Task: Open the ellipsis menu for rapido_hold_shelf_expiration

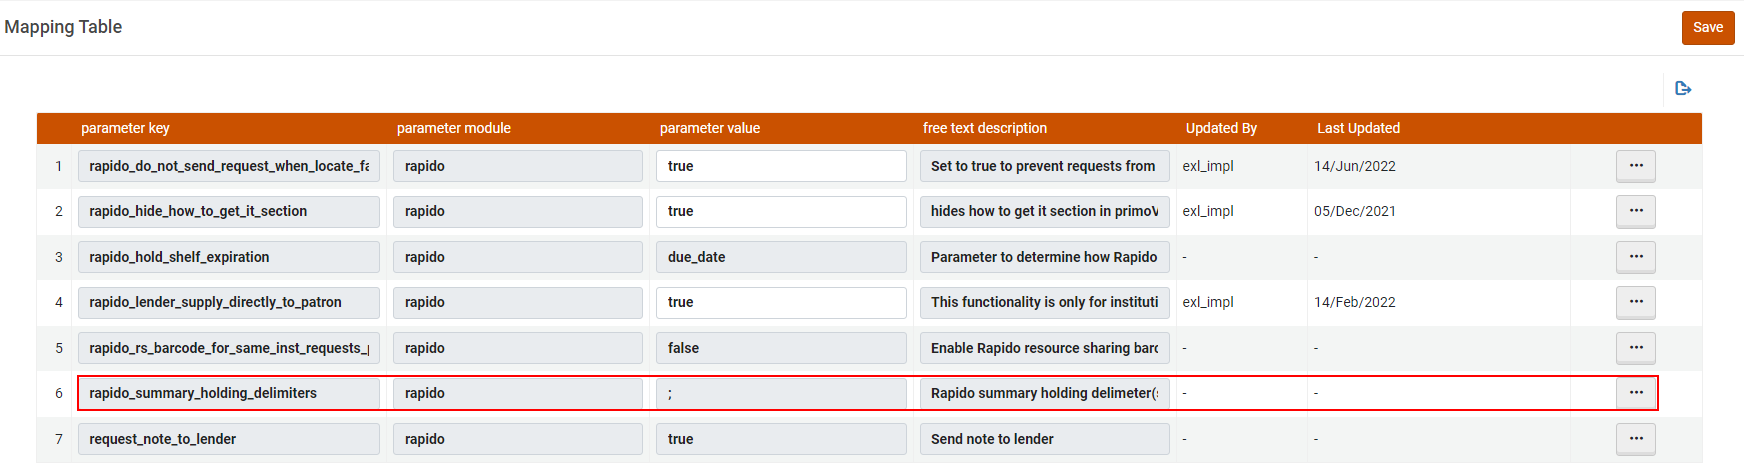Action: pos(1635,257)
